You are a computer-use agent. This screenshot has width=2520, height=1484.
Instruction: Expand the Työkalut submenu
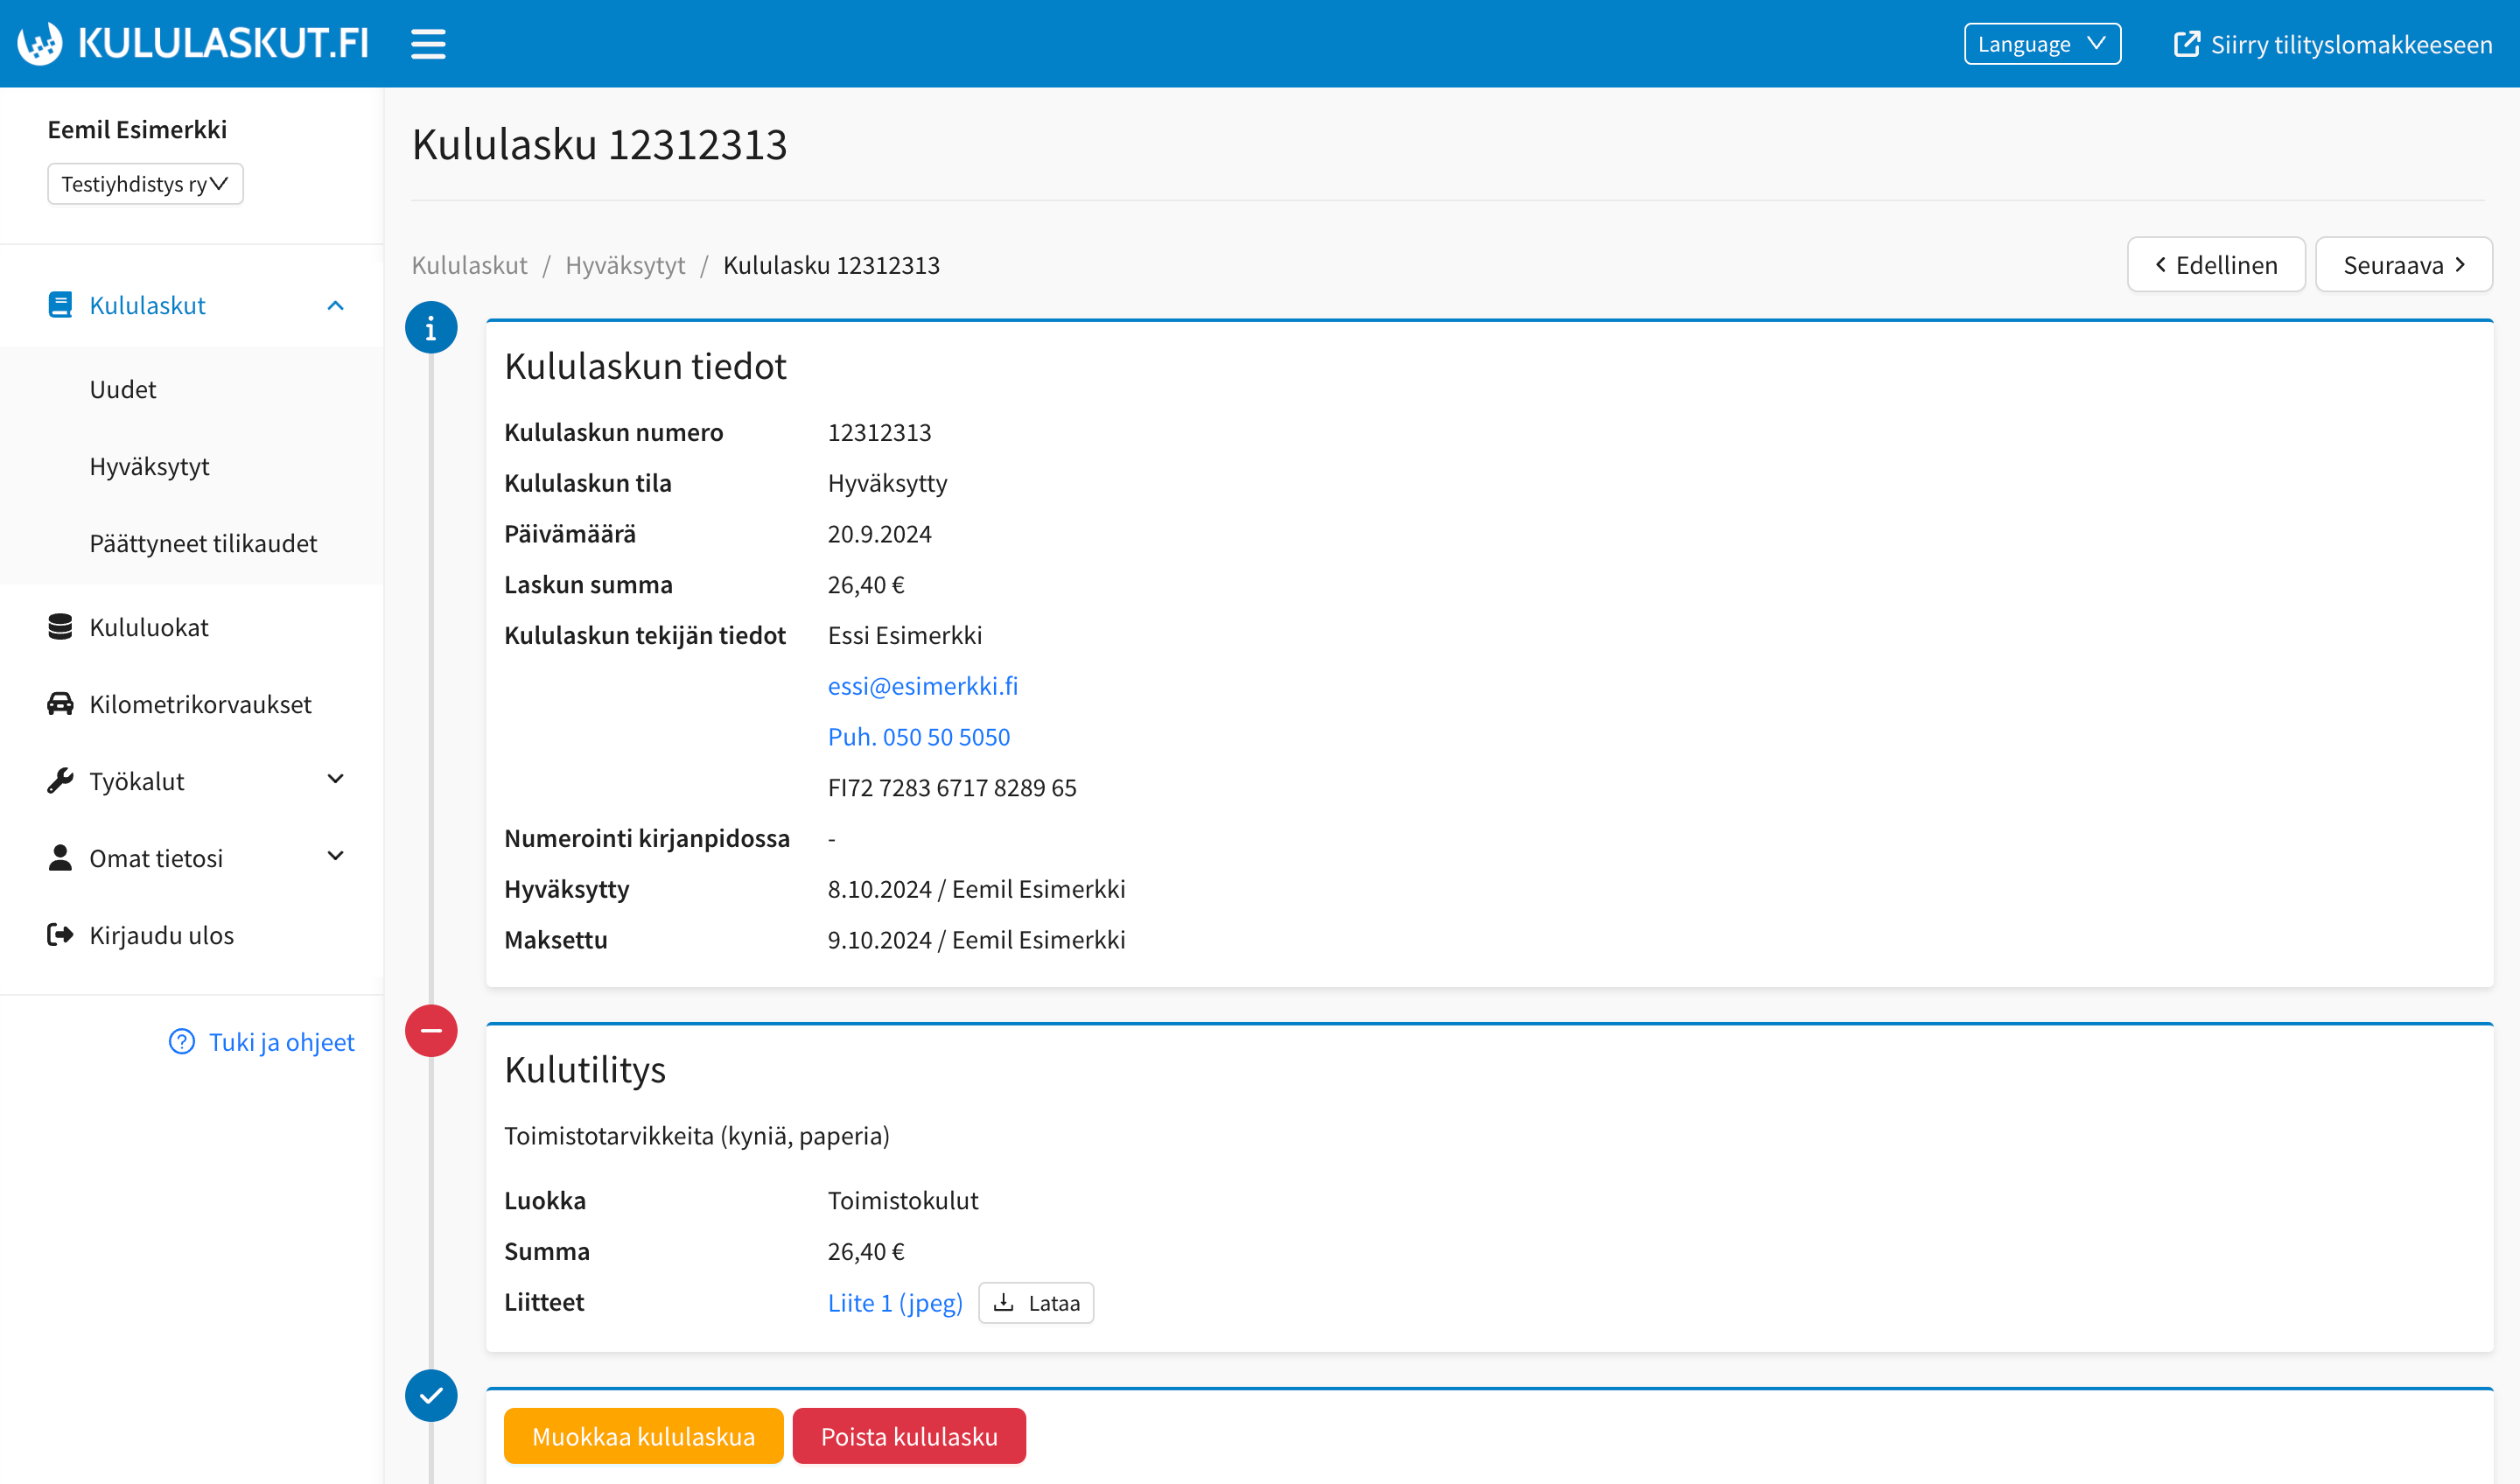click(x=335, y=780)
